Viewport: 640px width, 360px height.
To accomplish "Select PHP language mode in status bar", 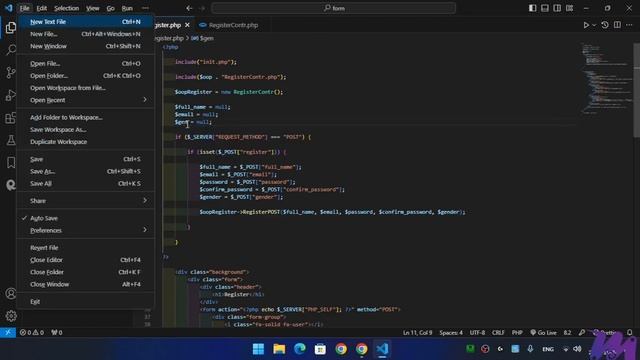I will point(517,332).
